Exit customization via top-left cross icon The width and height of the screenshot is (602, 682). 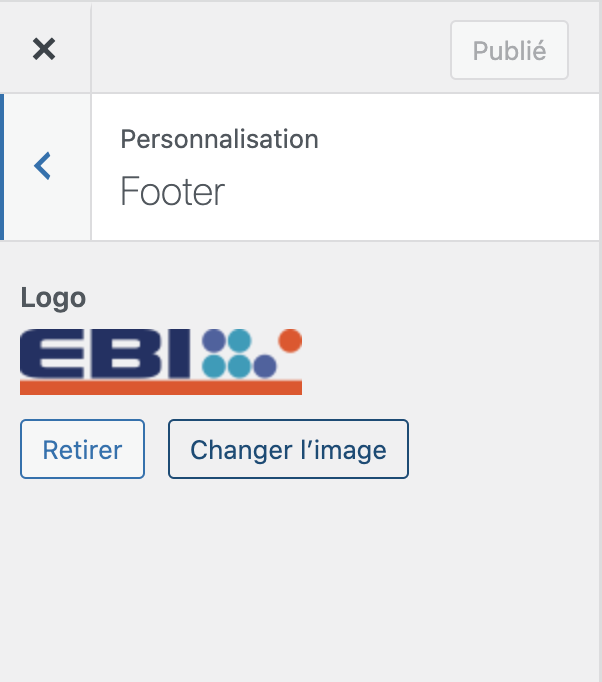tap(44, 48)
